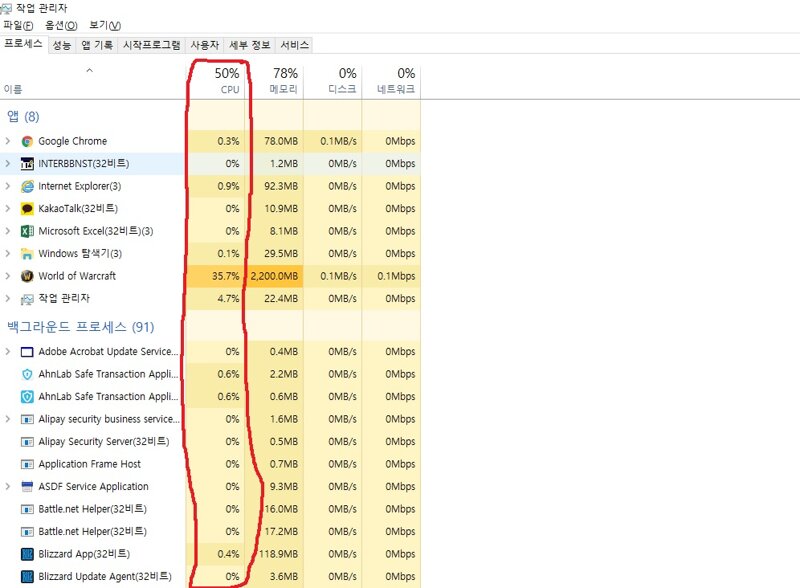Sort by the 디스크 column header
Image resolution: width=800 pixels, height=588 pixels.
point(333,81)
